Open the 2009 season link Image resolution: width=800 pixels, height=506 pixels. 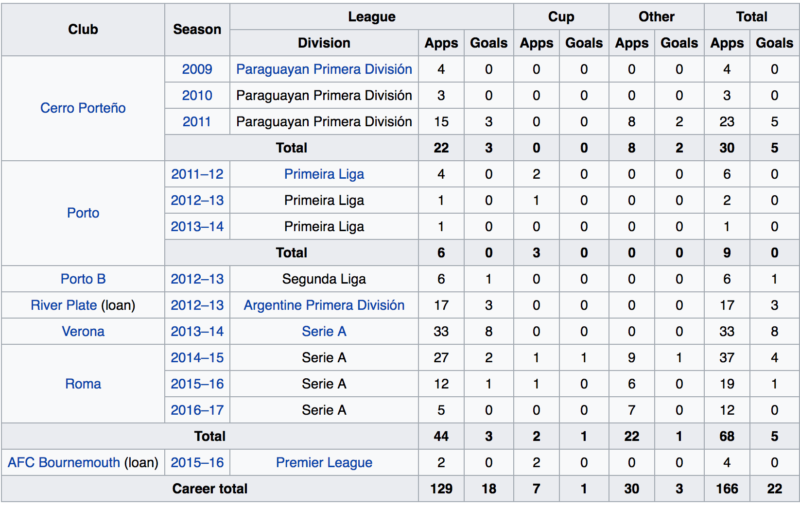[197, 69]
